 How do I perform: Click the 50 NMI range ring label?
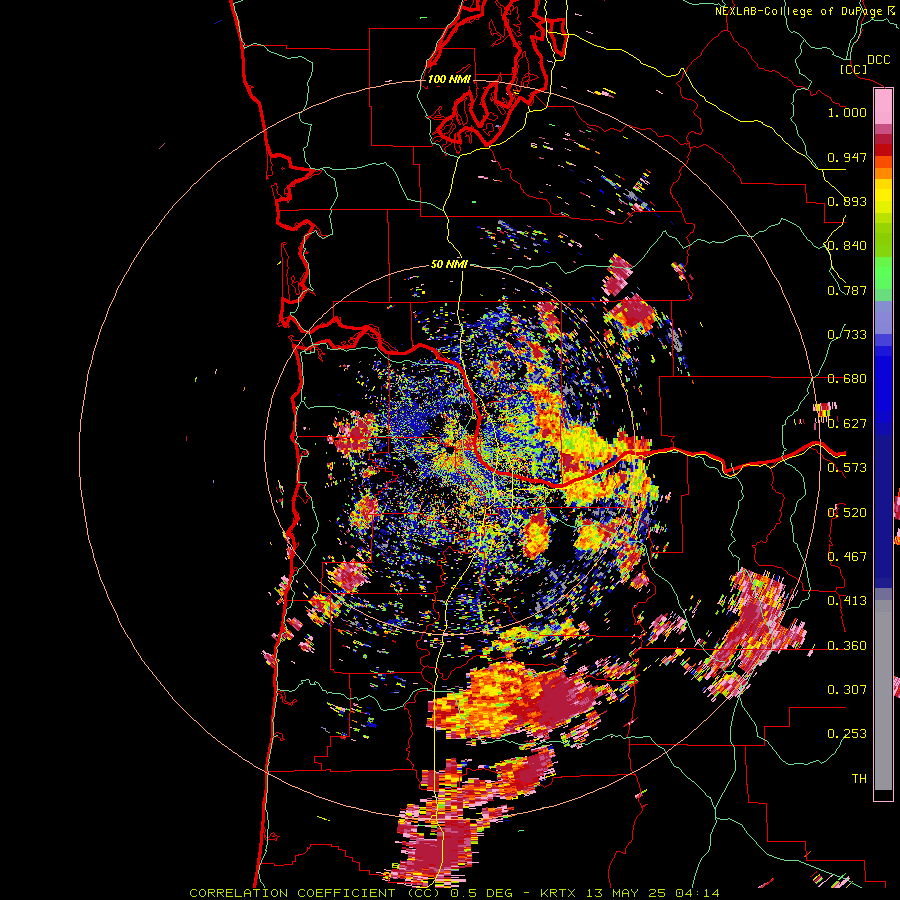[x=449, y=264]
